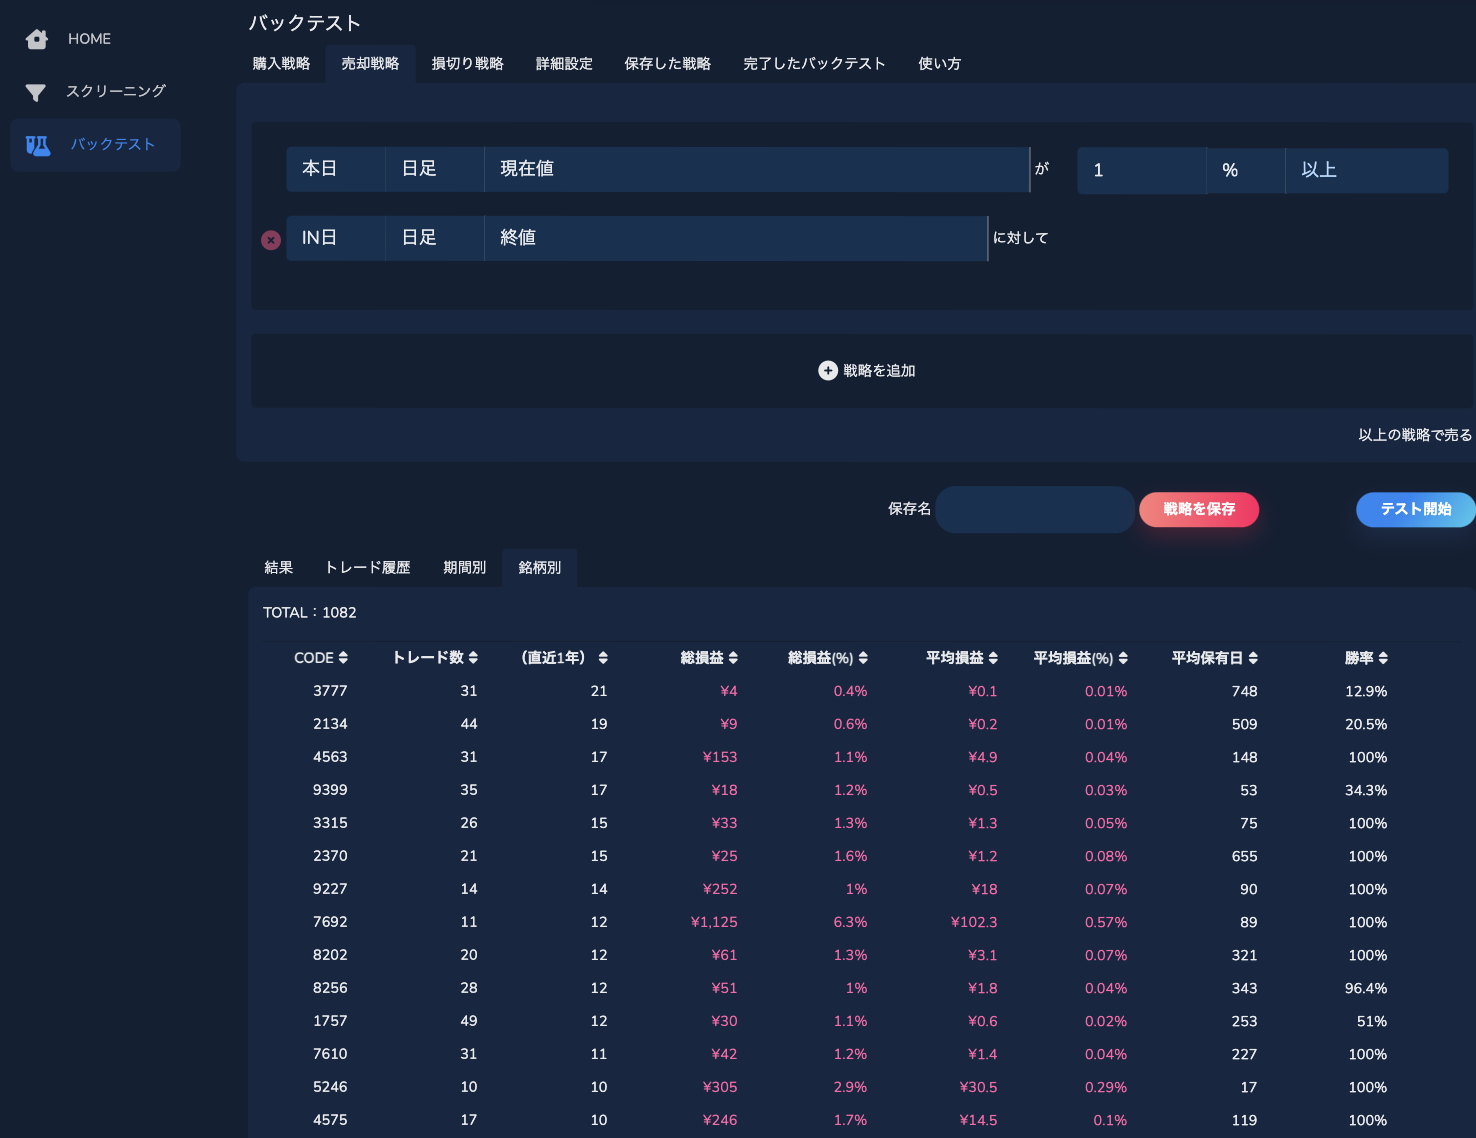This screenshot has width=1476, height=1138.
Task: Click stock code 3777
Action: click(x=330, y=691)
